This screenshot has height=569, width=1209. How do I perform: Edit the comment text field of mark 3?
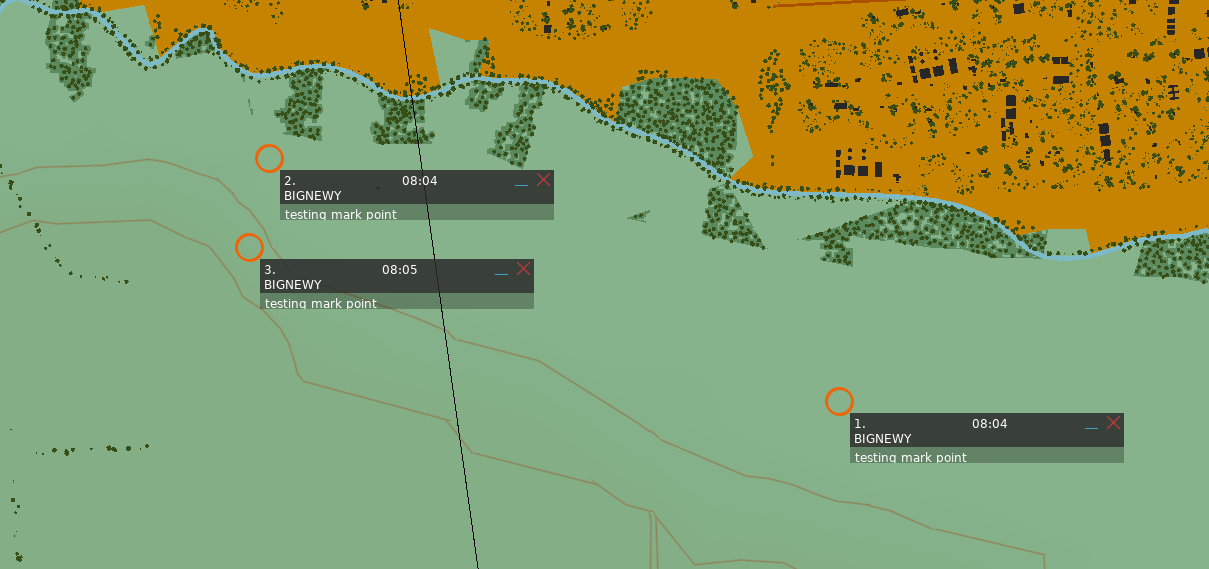coord(397,302)
